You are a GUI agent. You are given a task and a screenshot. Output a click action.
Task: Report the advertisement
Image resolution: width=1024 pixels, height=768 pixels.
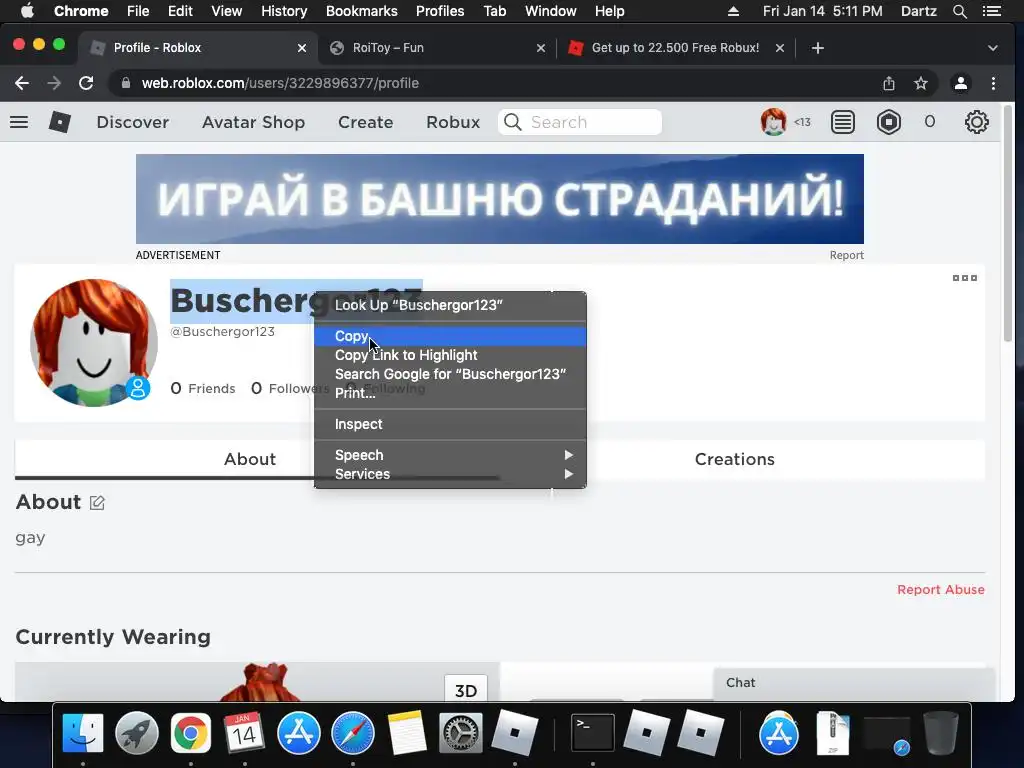coord(846,255)
